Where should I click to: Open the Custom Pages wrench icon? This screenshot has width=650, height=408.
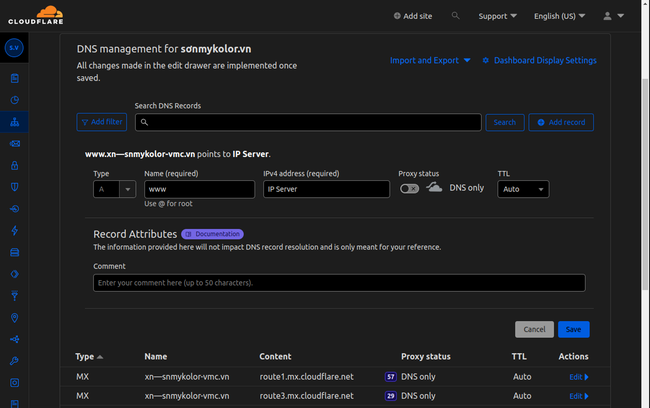[x=15, y=361]
